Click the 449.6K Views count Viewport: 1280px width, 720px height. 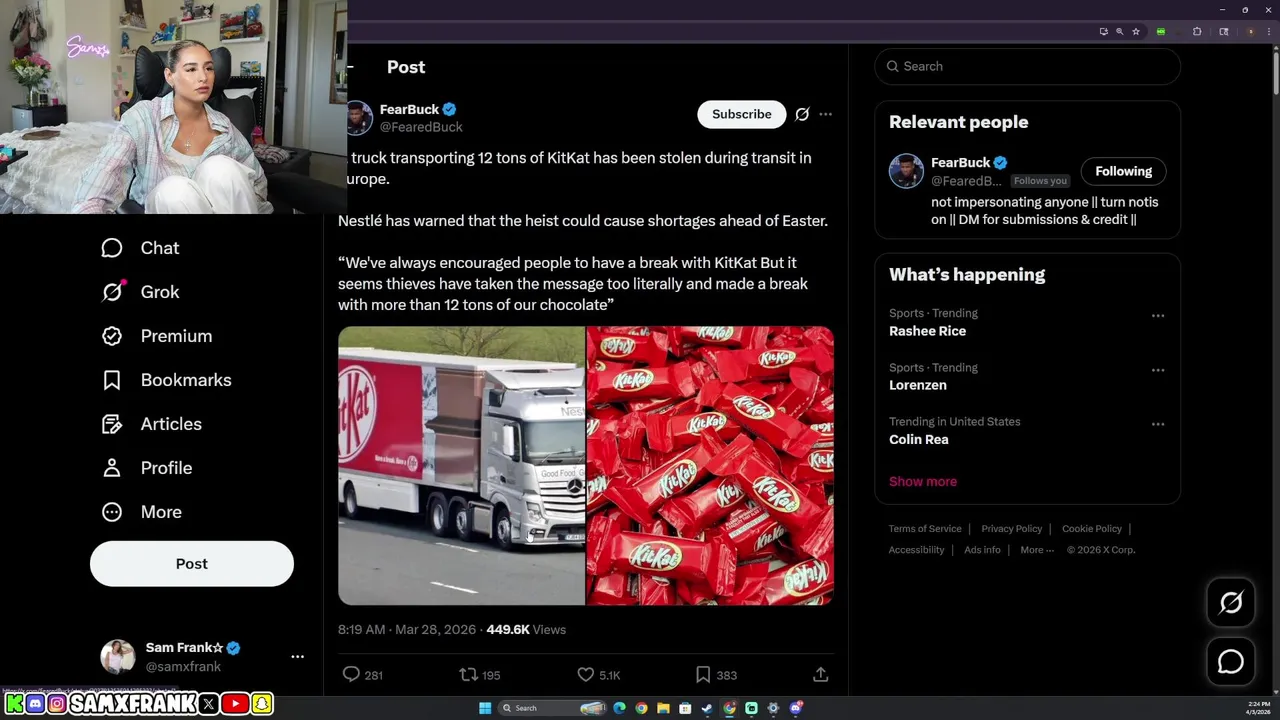(x=526, y=629)
